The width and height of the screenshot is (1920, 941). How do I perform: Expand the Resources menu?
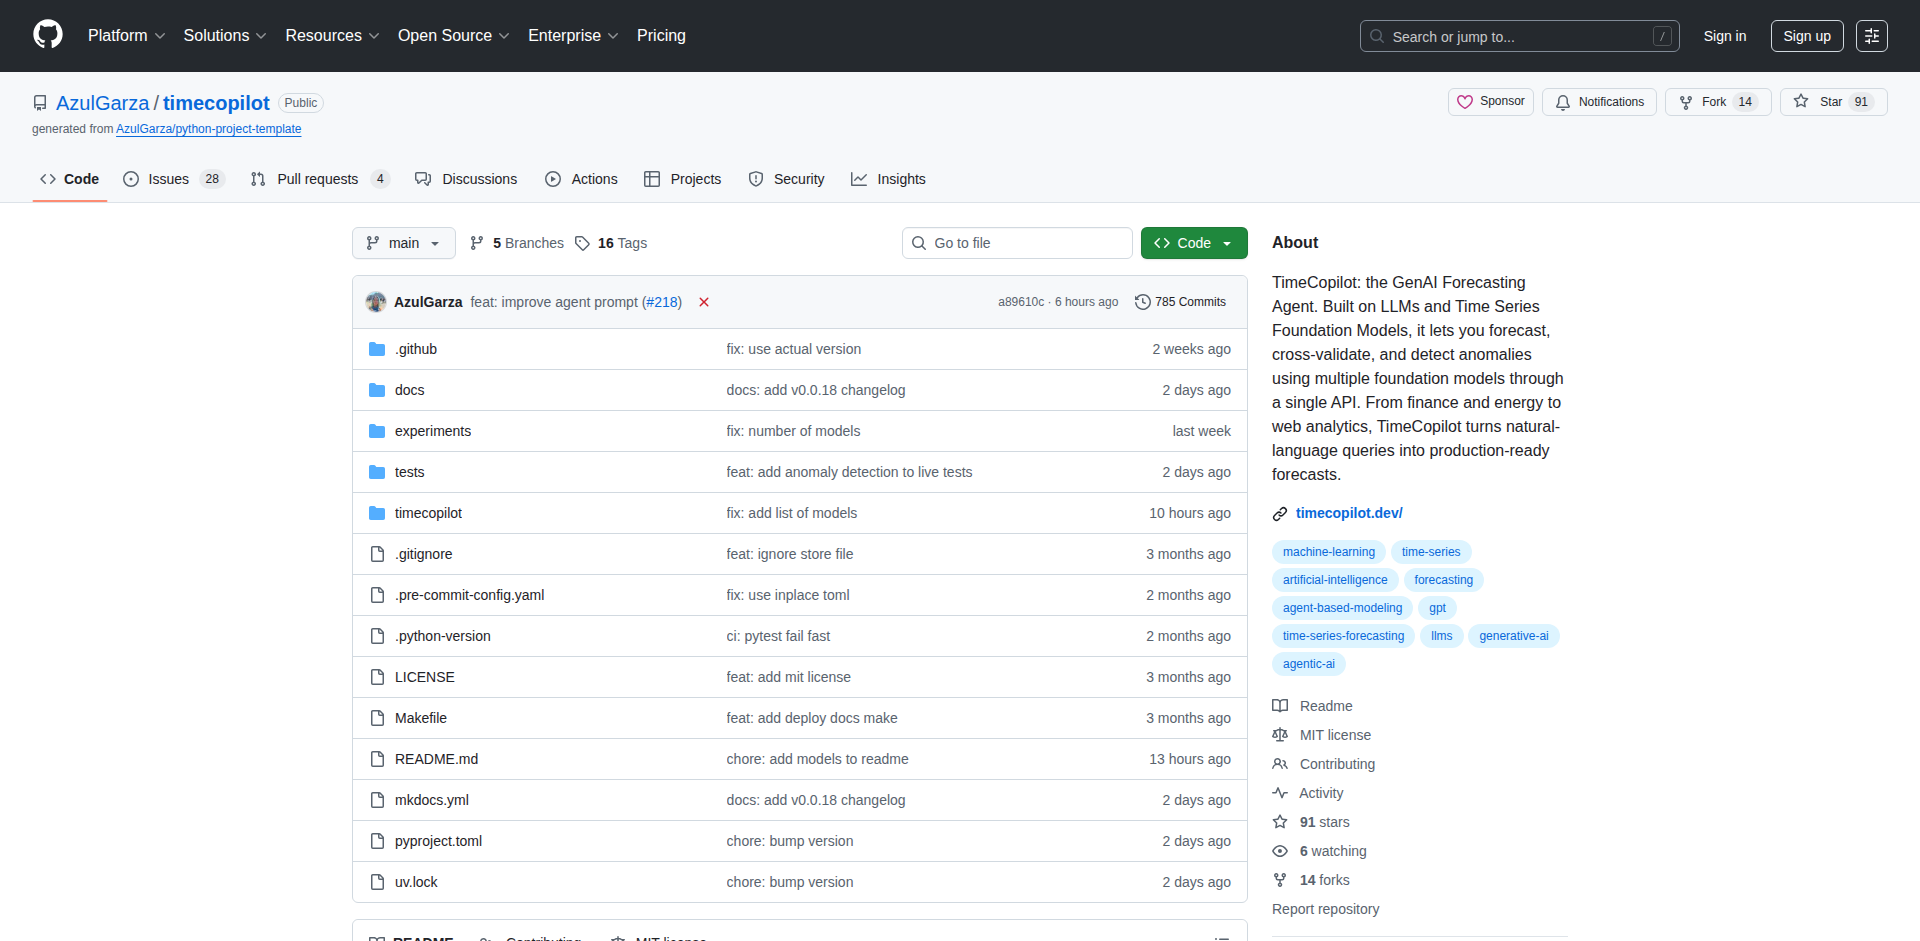click(x=332, y=36)
